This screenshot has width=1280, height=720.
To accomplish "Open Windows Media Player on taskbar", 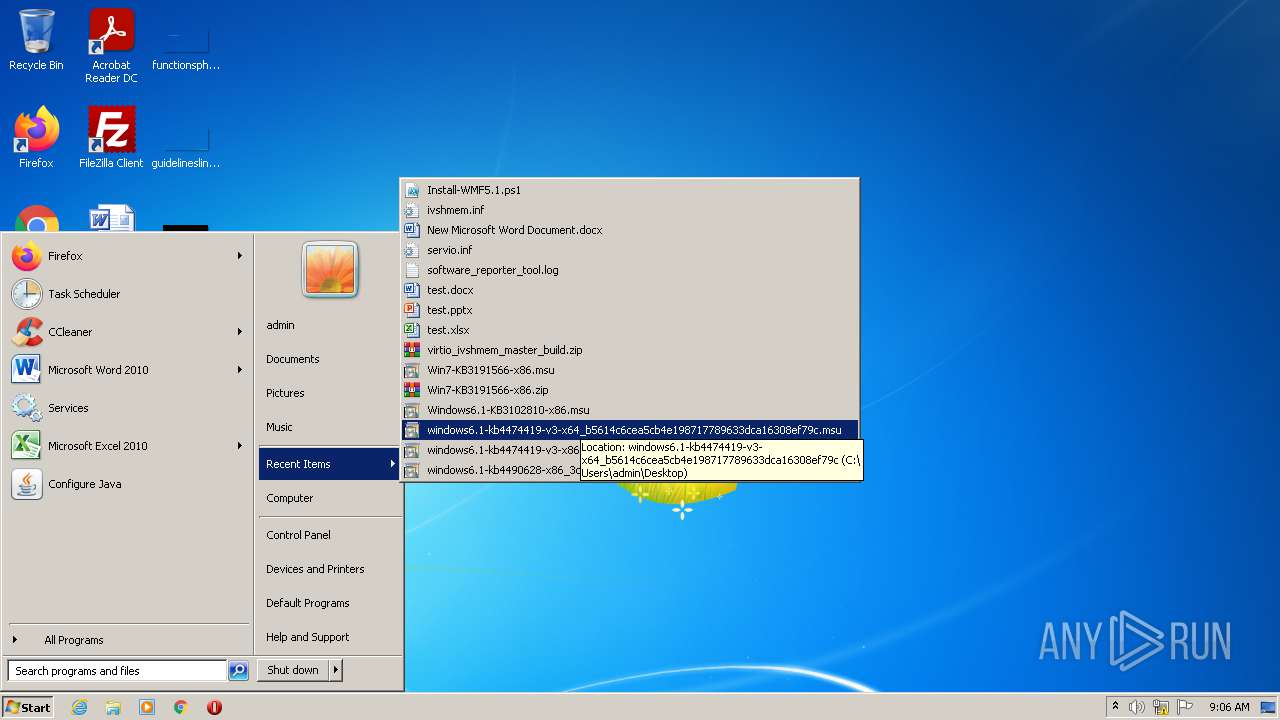I will point(147,707).
